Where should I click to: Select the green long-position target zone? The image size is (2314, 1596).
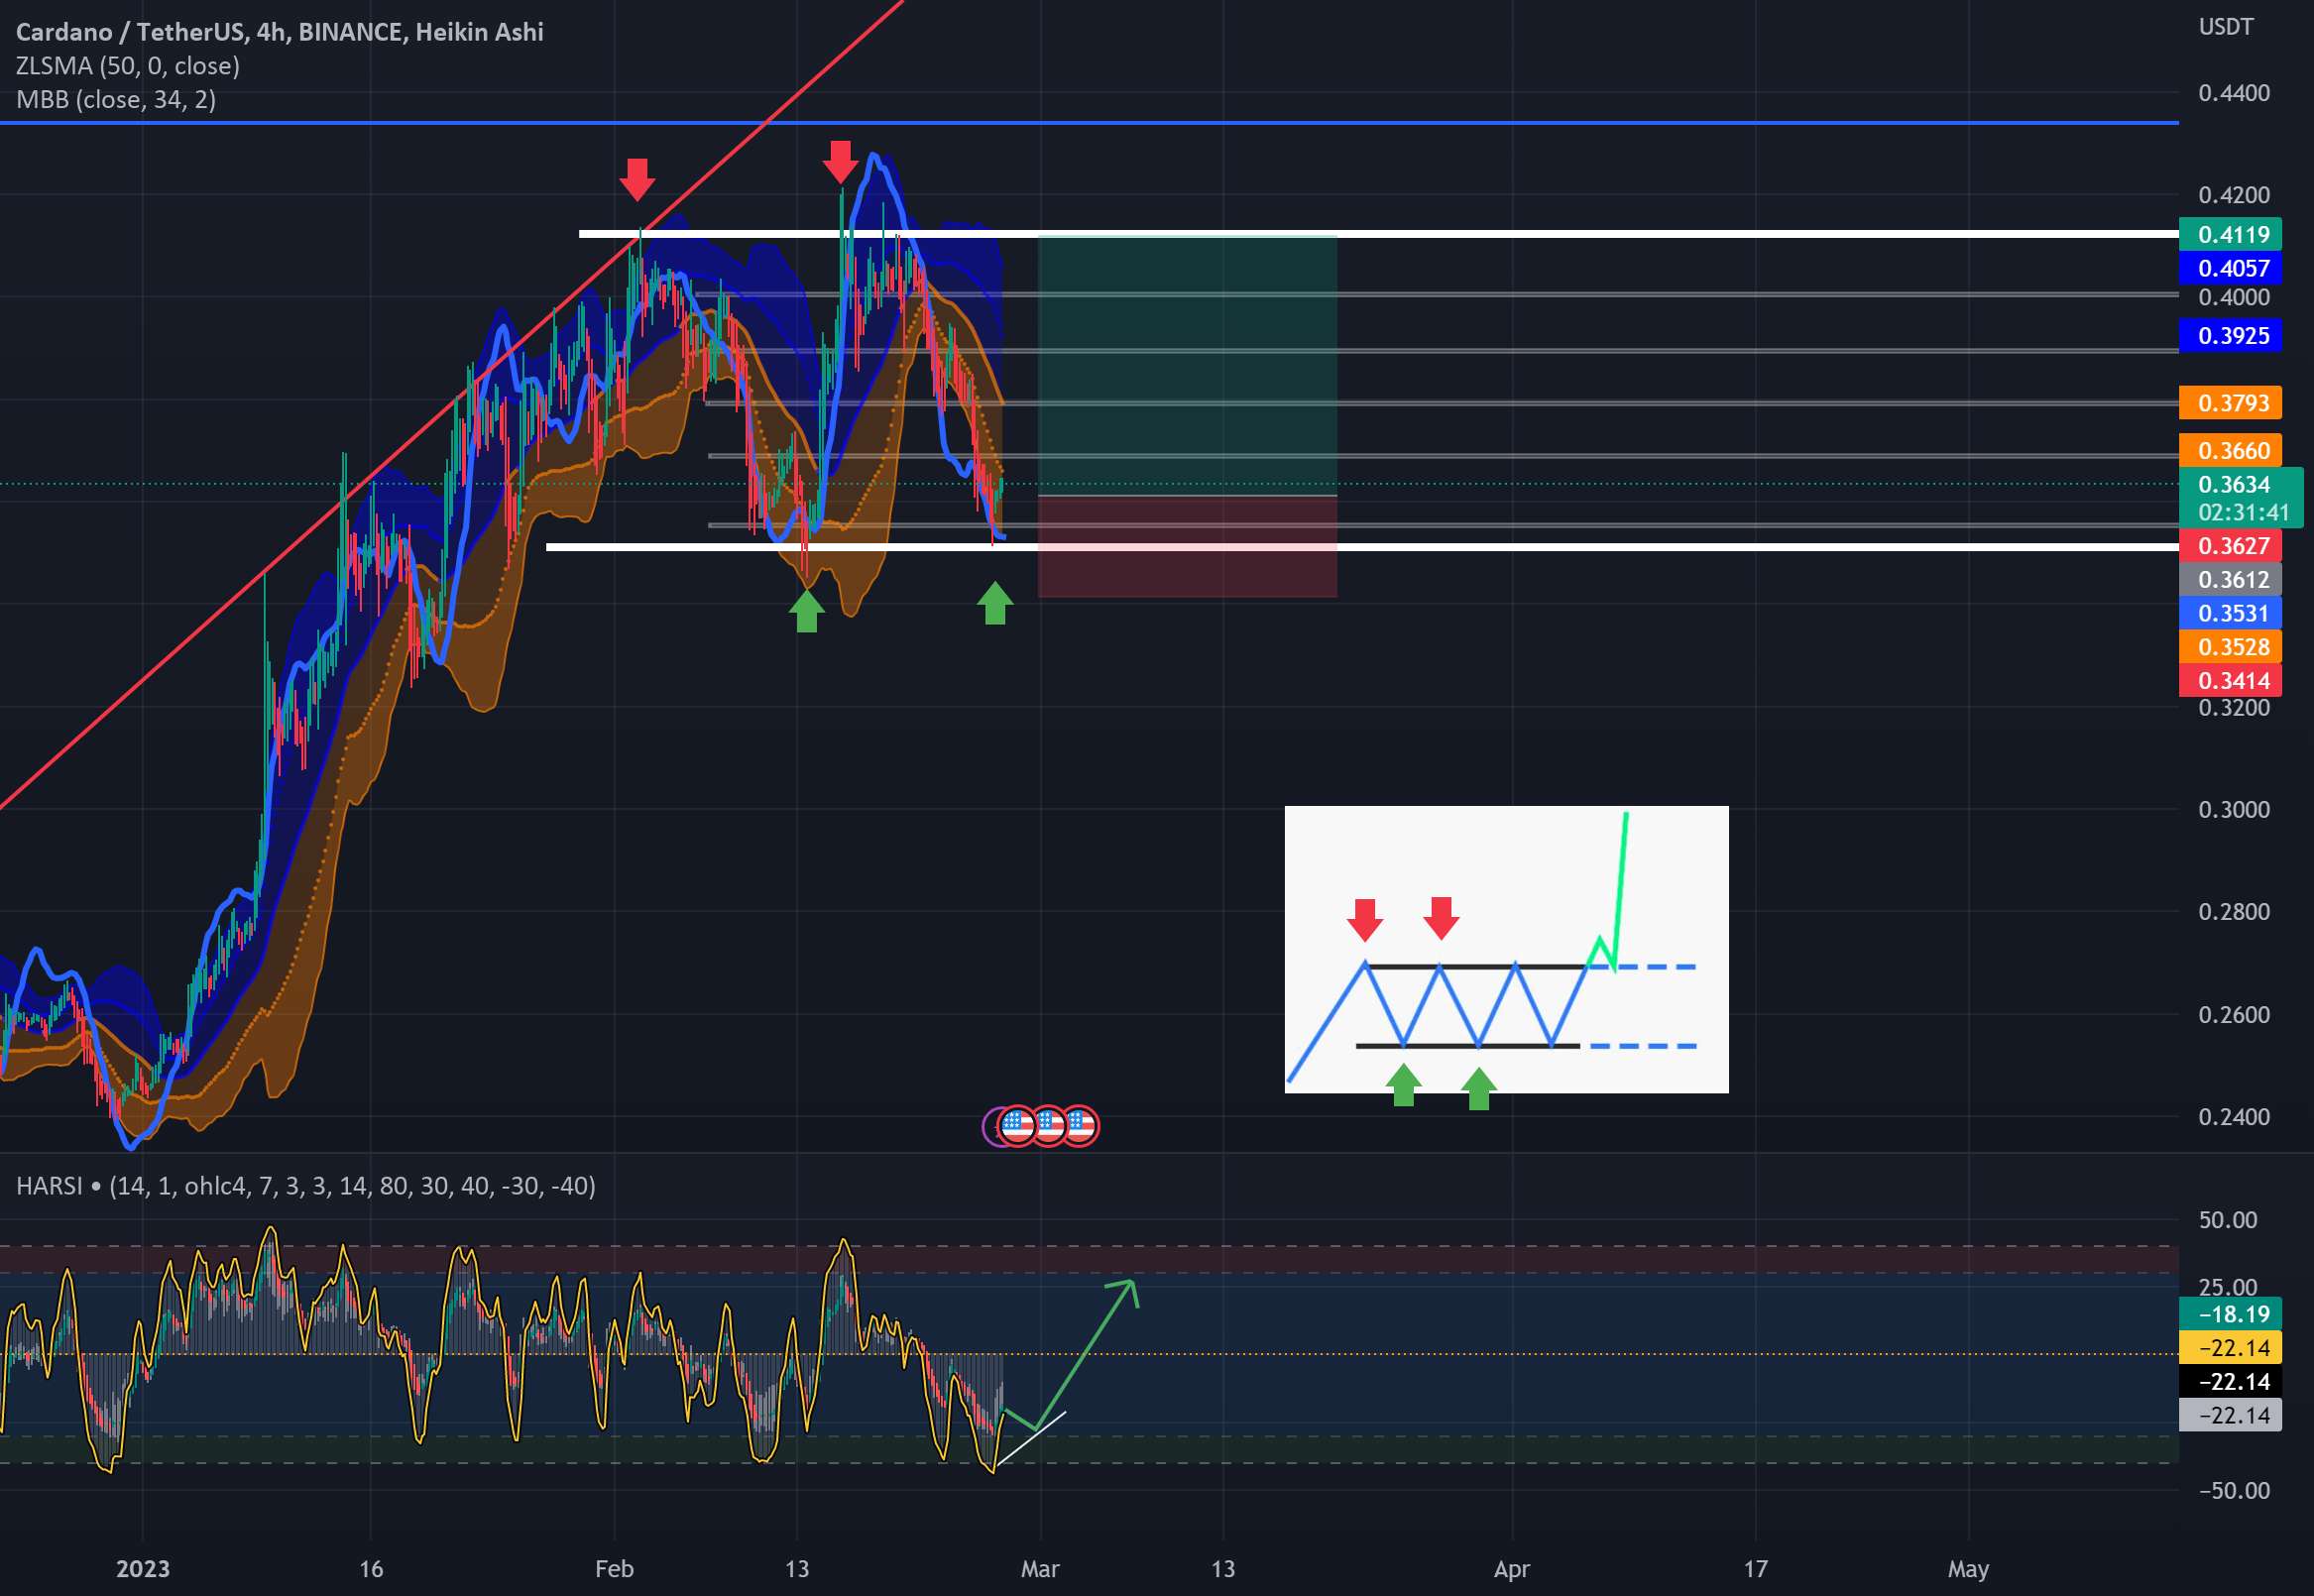1187,365
